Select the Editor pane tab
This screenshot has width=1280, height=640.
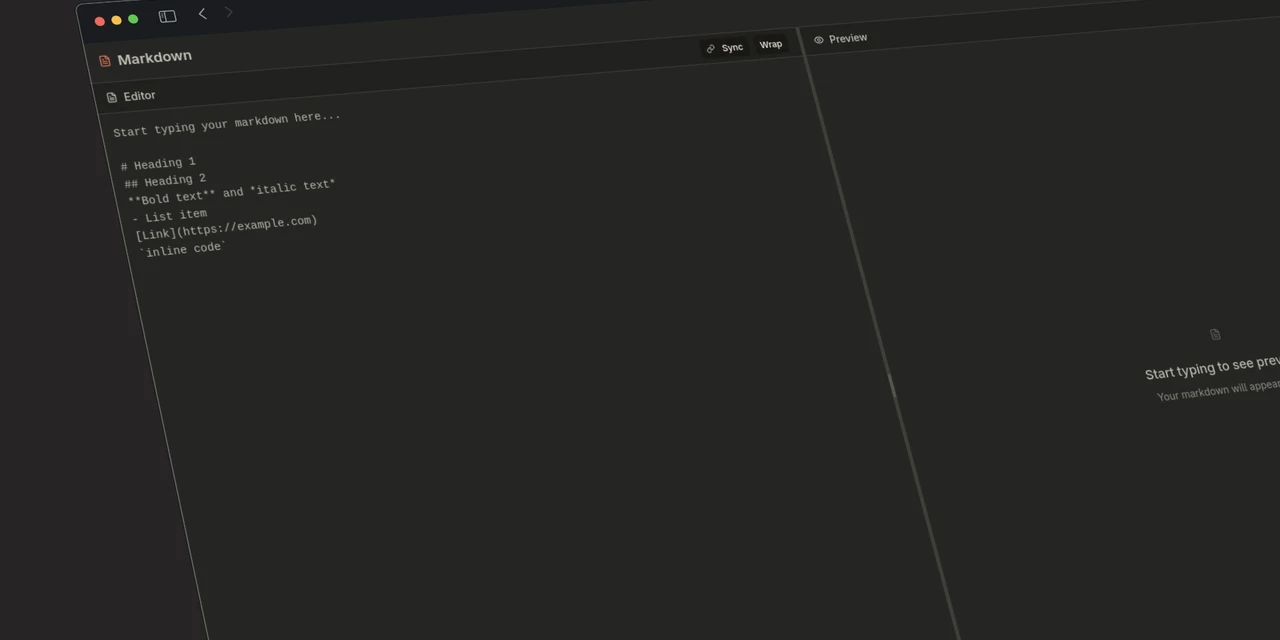(x=131, y=96)
